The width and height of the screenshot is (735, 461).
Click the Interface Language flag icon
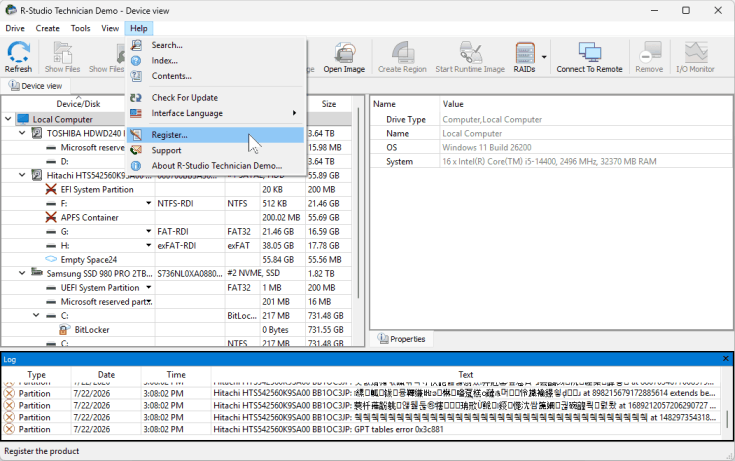tap(136, 113)
